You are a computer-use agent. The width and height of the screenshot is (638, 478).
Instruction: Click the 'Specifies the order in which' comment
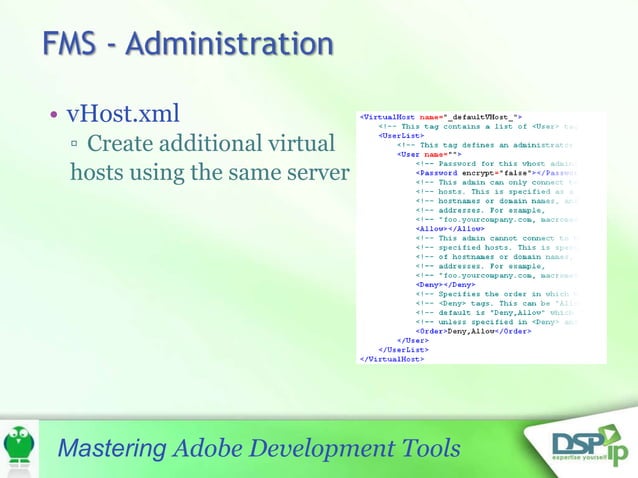(496, 294)
